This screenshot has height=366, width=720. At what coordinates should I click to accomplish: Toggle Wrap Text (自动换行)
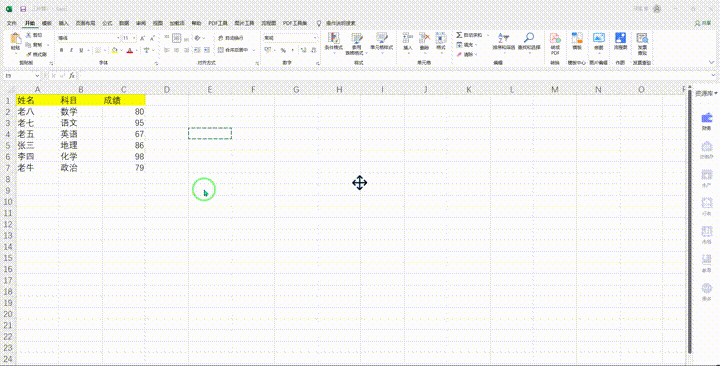(231, 38)
